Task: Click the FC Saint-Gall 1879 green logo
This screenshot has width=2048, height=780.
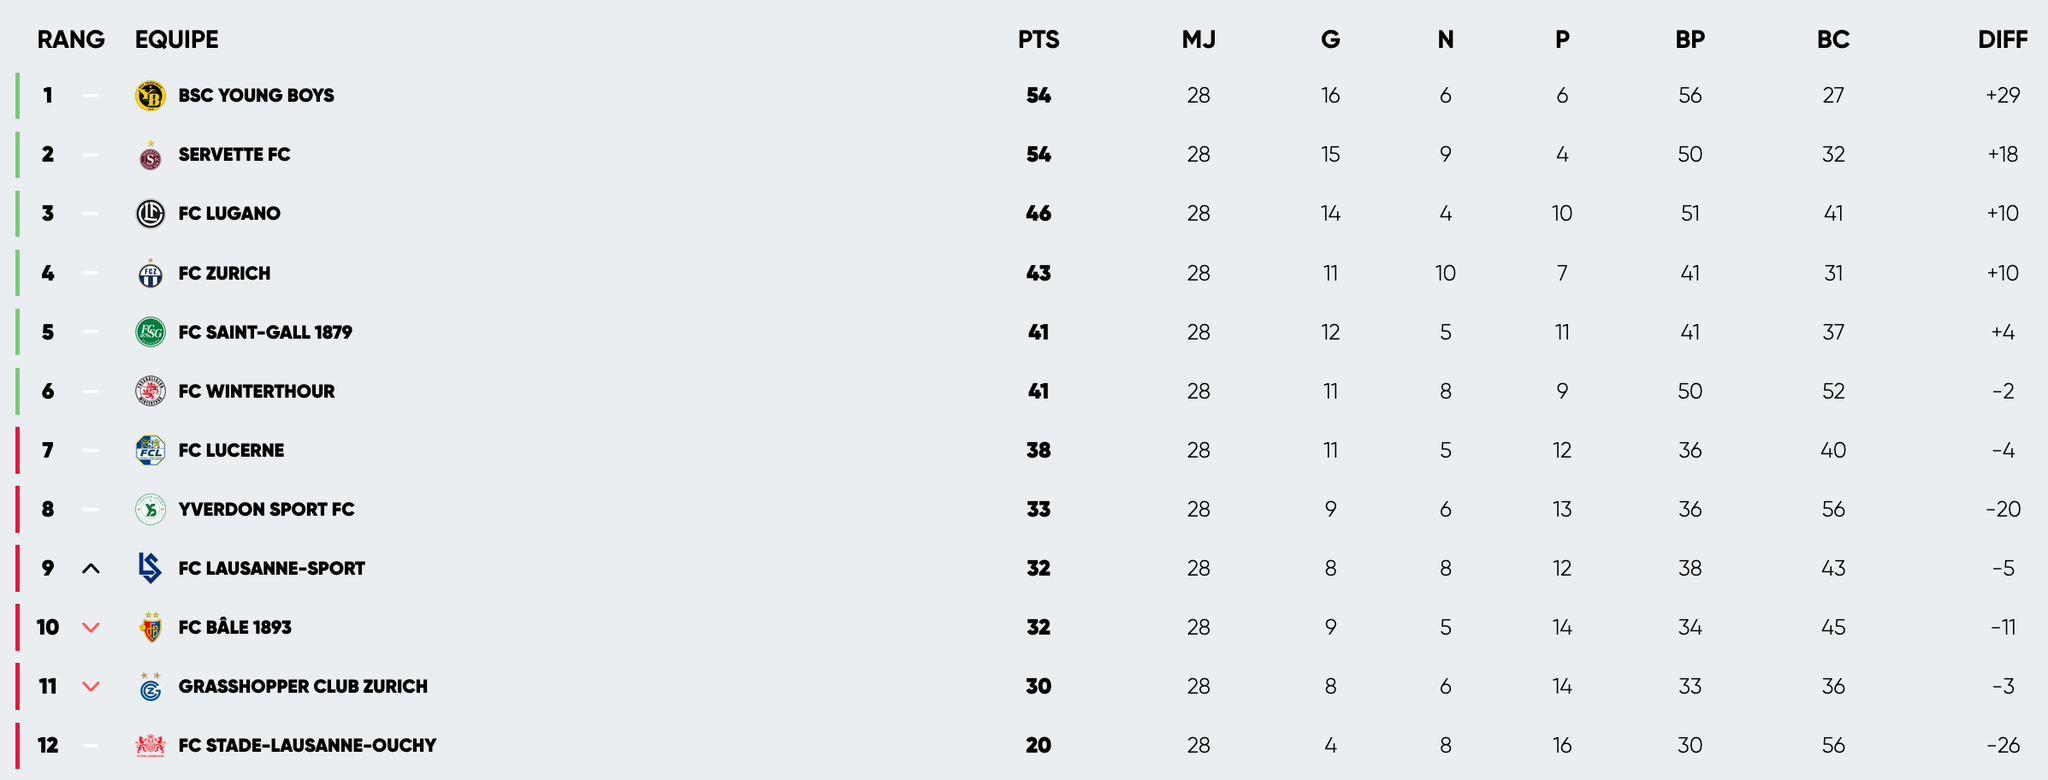Action: point(150,332)
